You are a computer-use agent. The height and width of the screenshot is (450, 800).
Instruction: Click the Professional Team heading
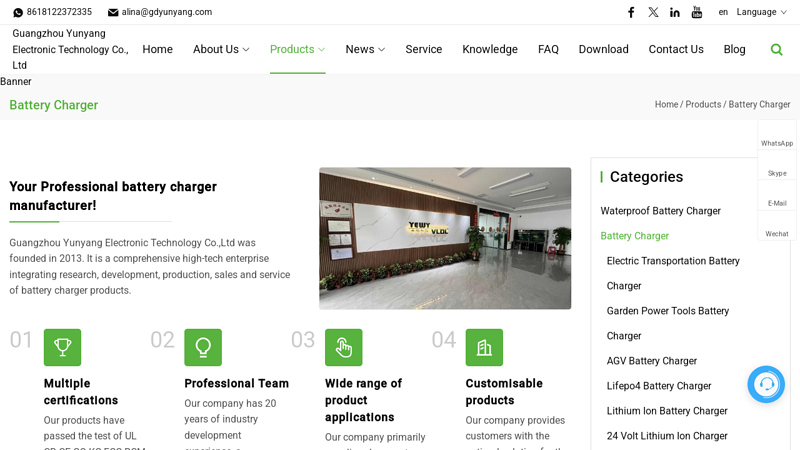[236, 384]
